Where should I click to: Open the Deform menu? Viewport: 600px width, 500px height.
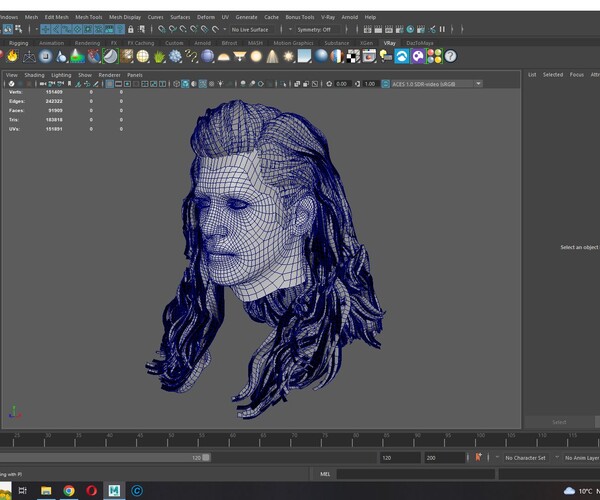point(206,17)
